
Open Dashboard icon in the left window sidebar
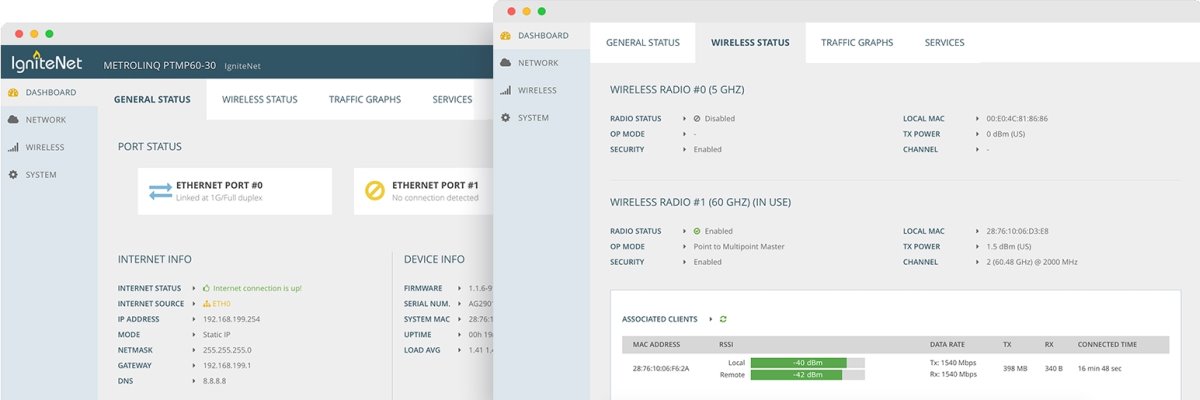tap(13, 92)
